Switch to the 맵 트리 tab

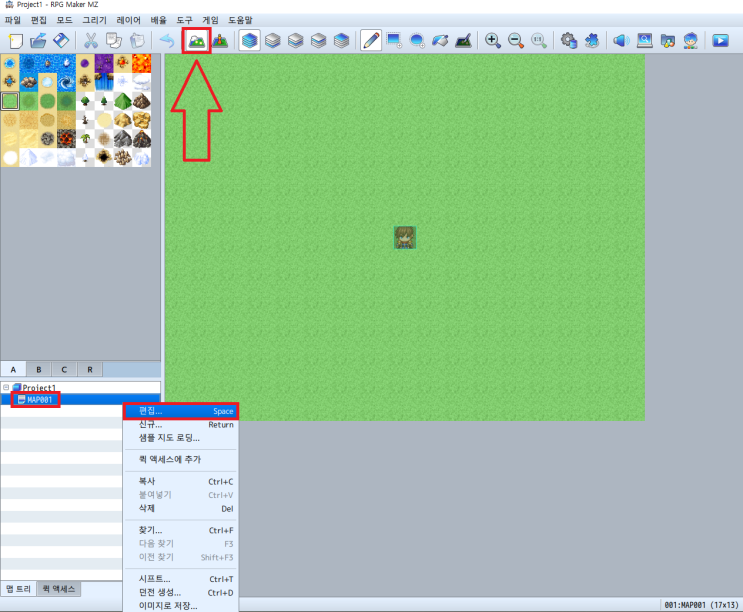point(18,589)
